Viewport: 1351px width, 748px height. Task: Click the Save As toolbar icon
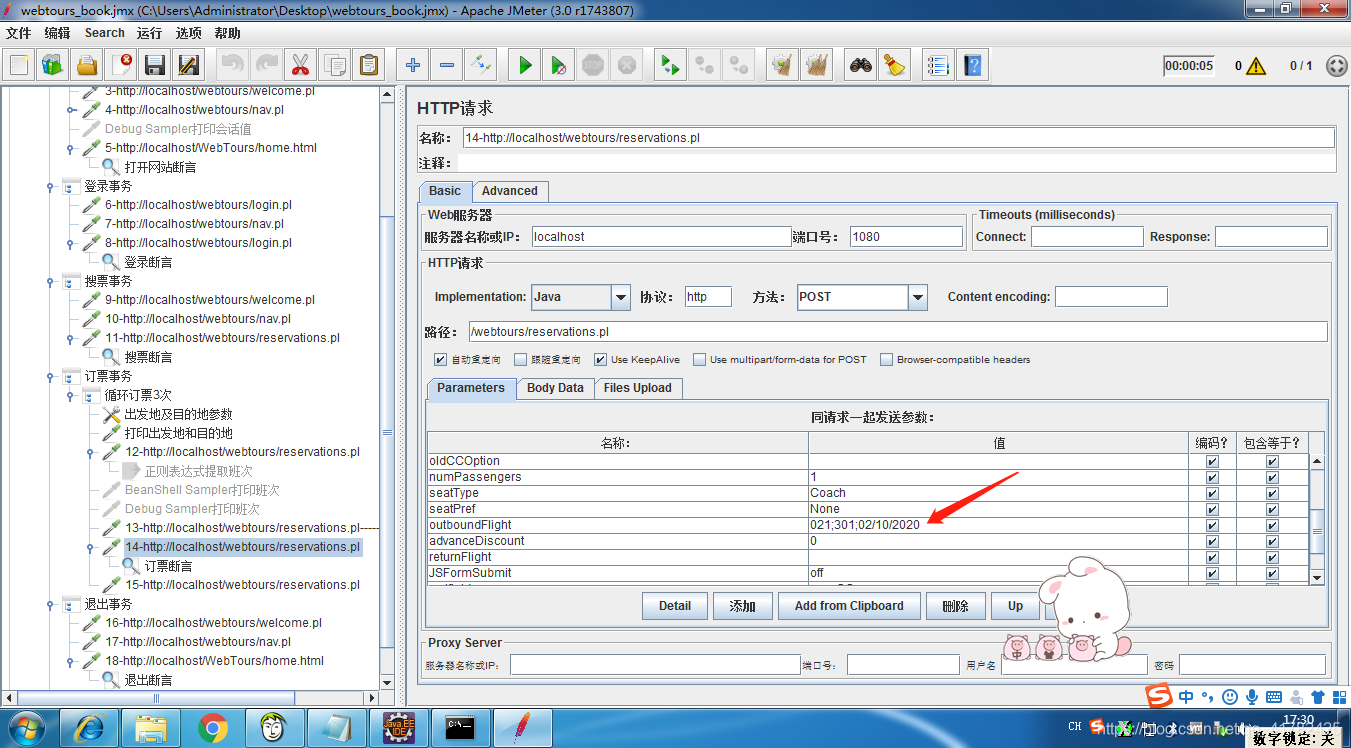point(188,66)
